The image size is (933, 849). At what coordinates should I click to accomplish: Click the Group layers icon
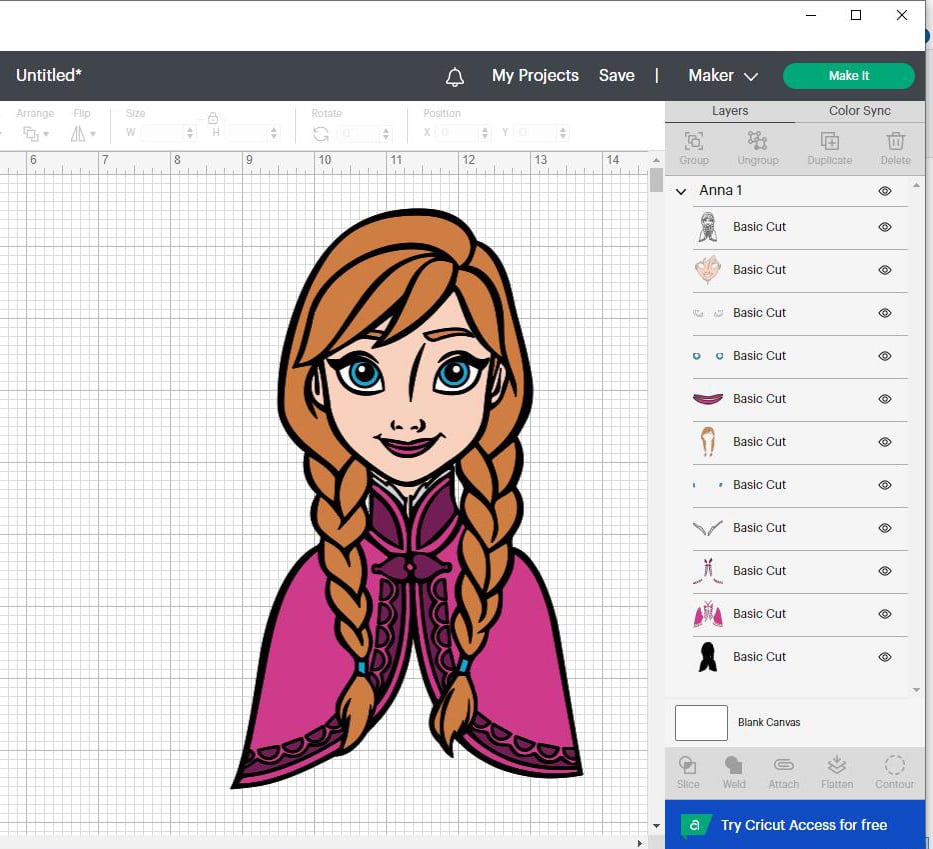694,141
